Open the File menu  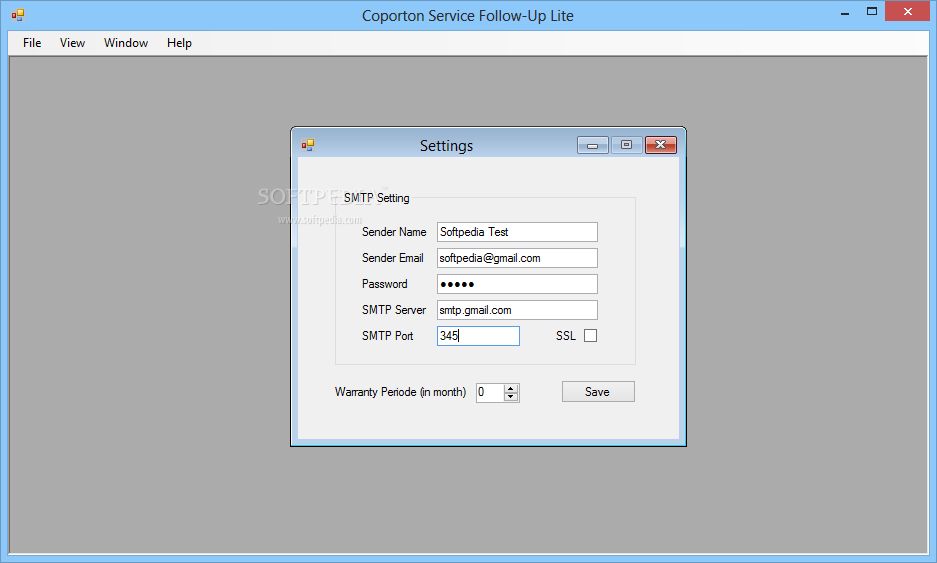[32, 43]
